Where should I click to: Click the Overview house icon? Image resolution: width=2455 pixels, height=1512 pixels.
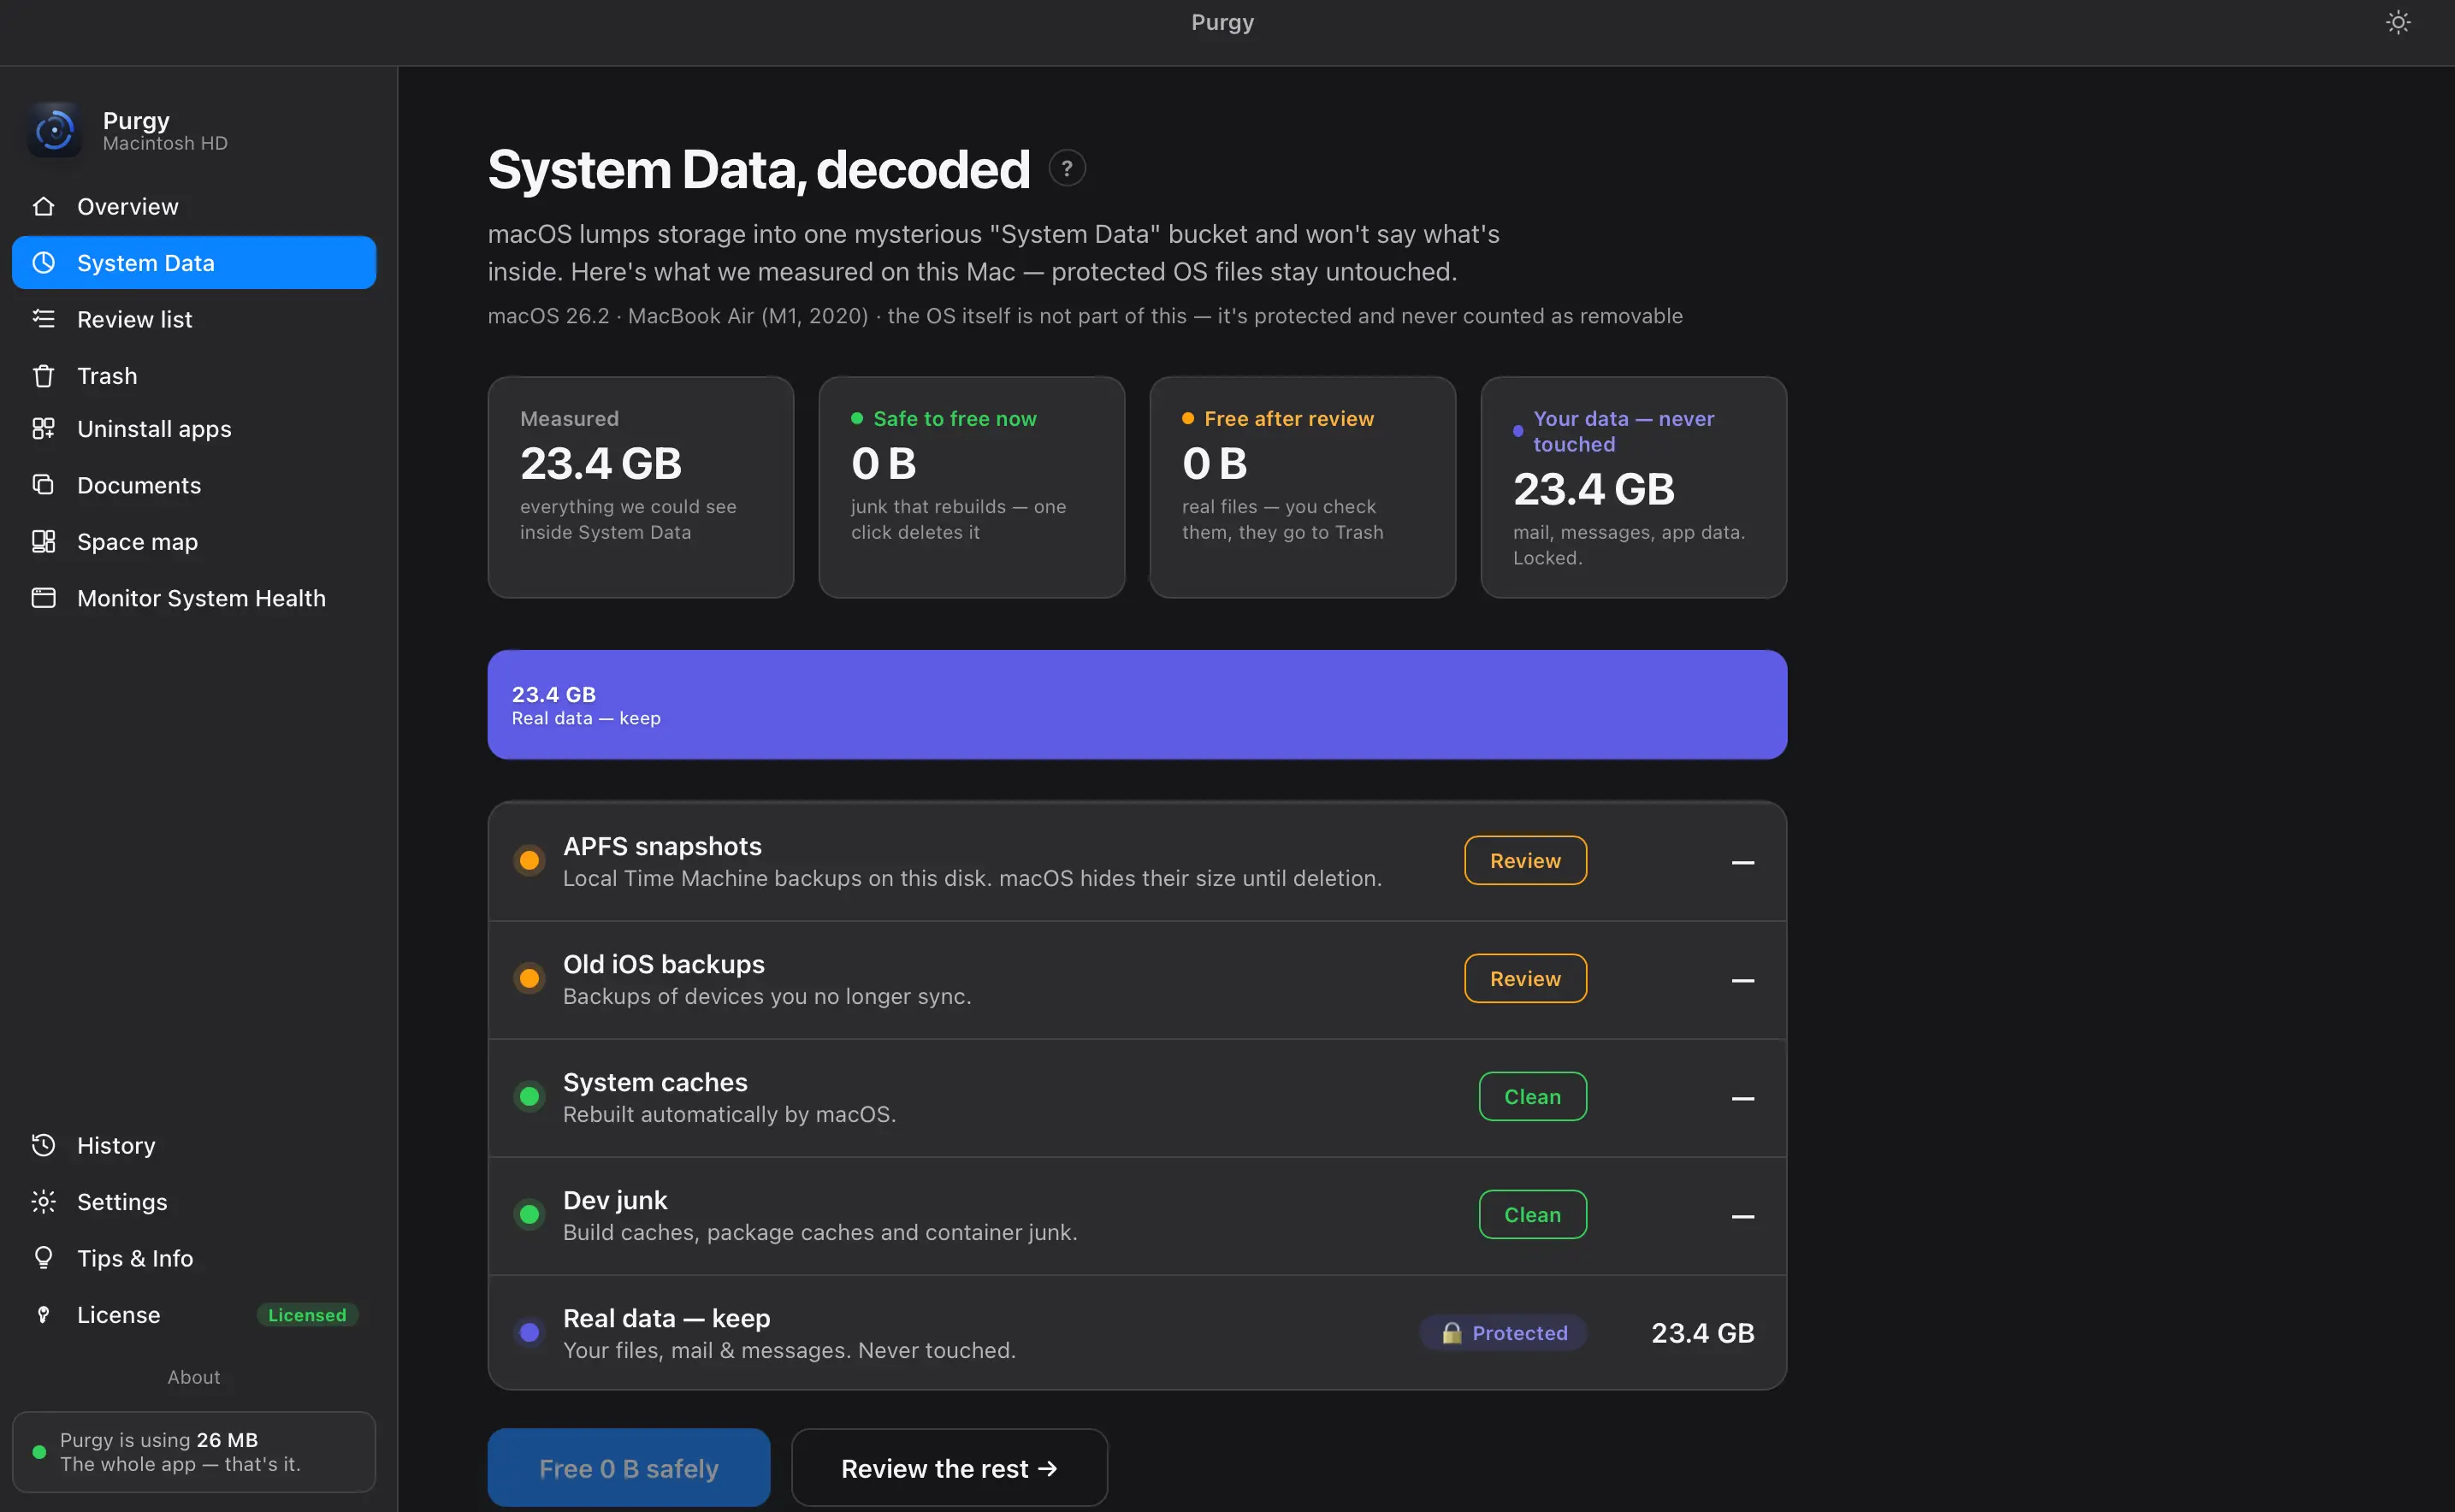pos(43,206)
